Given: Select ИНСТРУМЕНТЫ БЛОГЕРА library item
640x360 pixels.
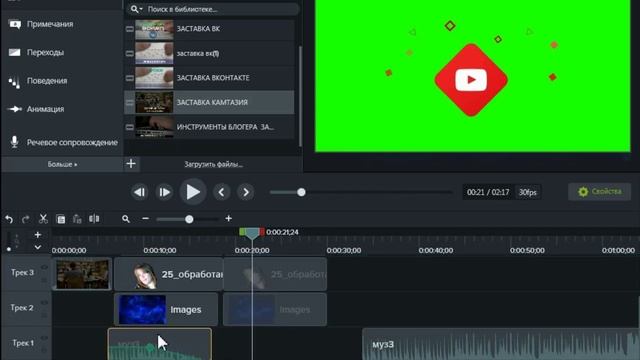Looking at the screenshot, I should 209,127.
